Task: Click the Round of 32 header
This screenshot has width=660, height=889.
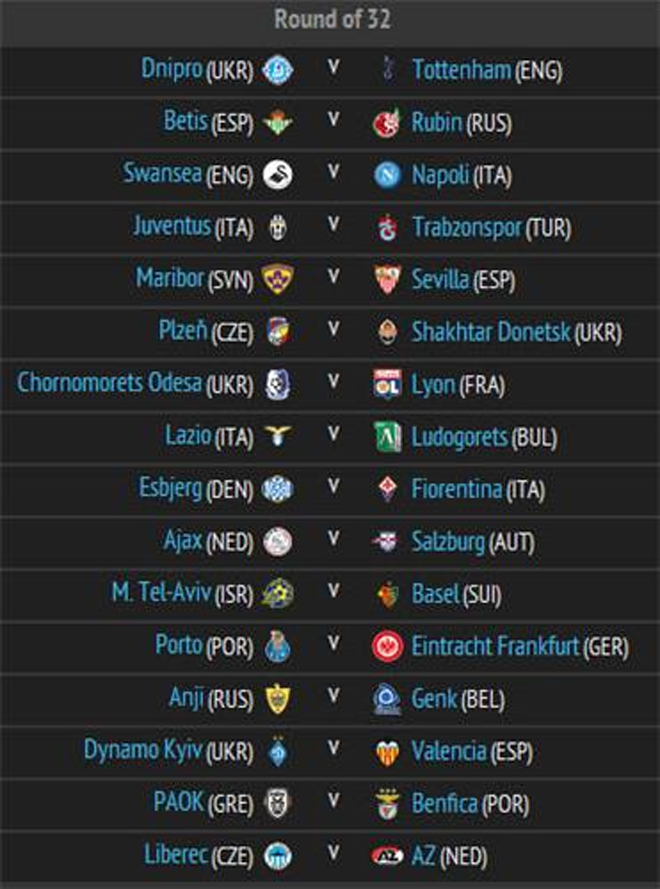Action: 332,20
